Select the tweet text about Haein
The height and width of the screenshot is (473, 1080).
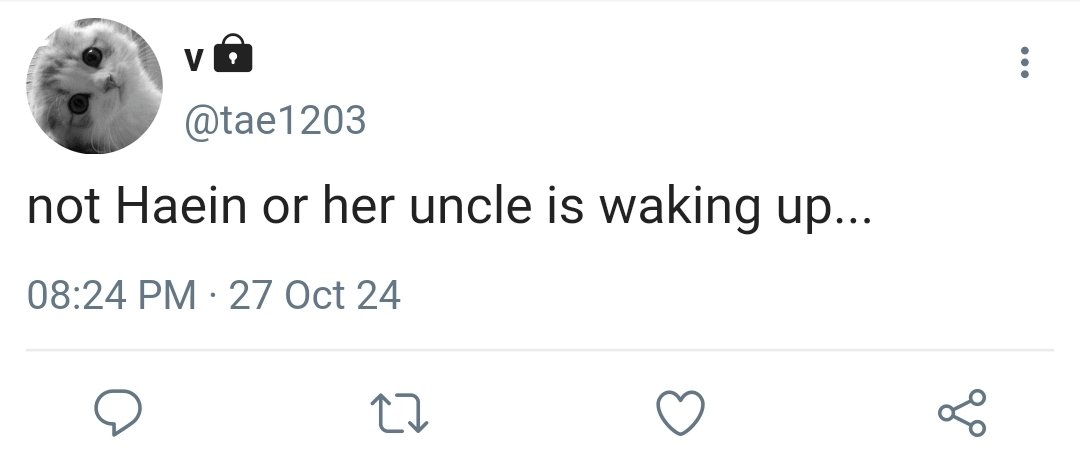pos(449,207)
